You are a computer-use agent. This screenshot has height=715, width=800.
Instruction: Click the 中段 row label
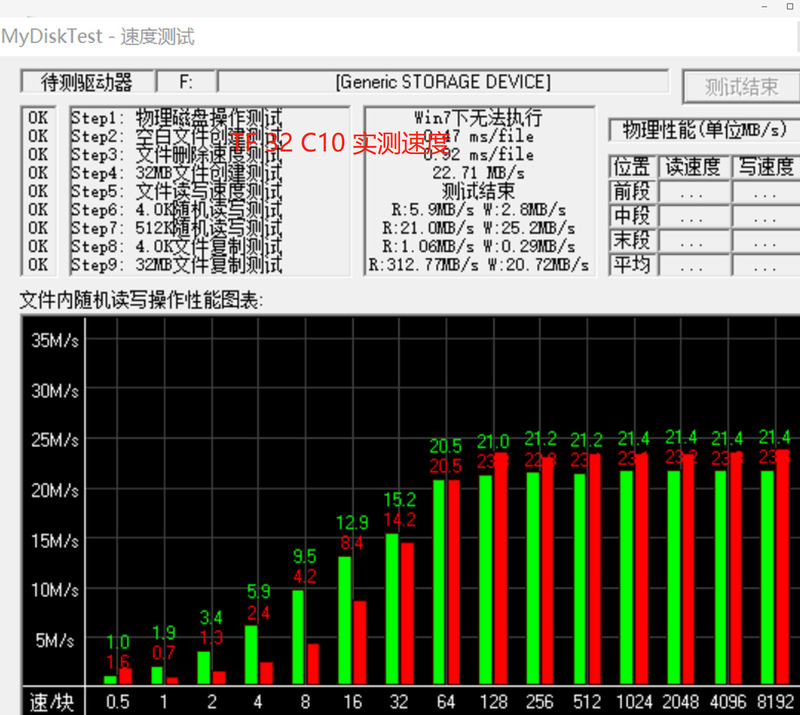[x=632, y=216]
